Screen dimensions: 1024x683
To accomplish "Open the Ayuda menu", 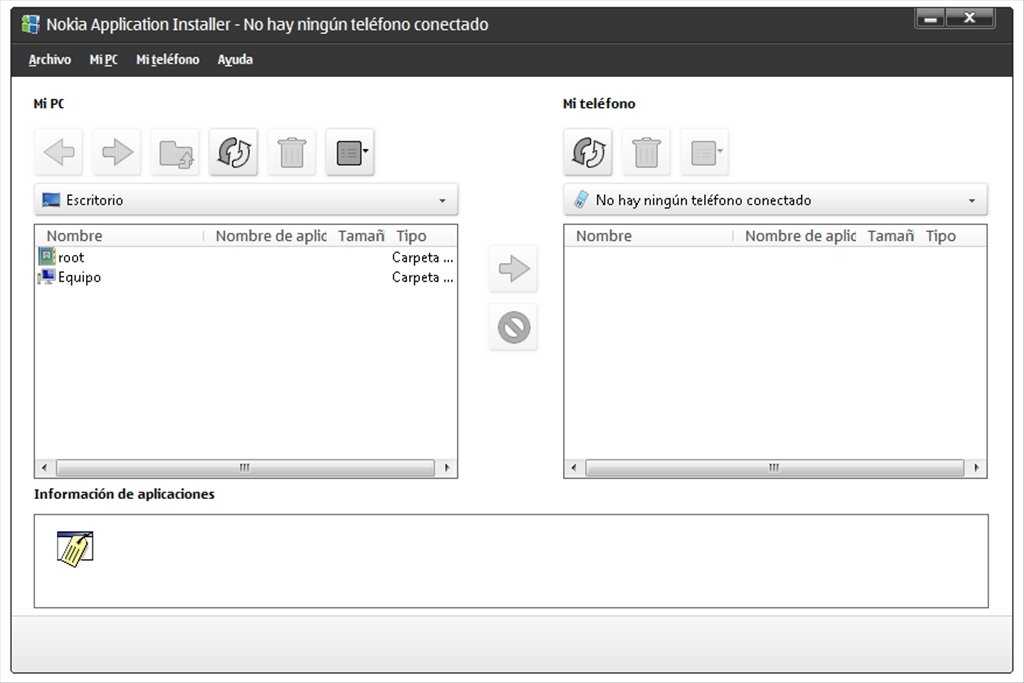I will [235, 59].
